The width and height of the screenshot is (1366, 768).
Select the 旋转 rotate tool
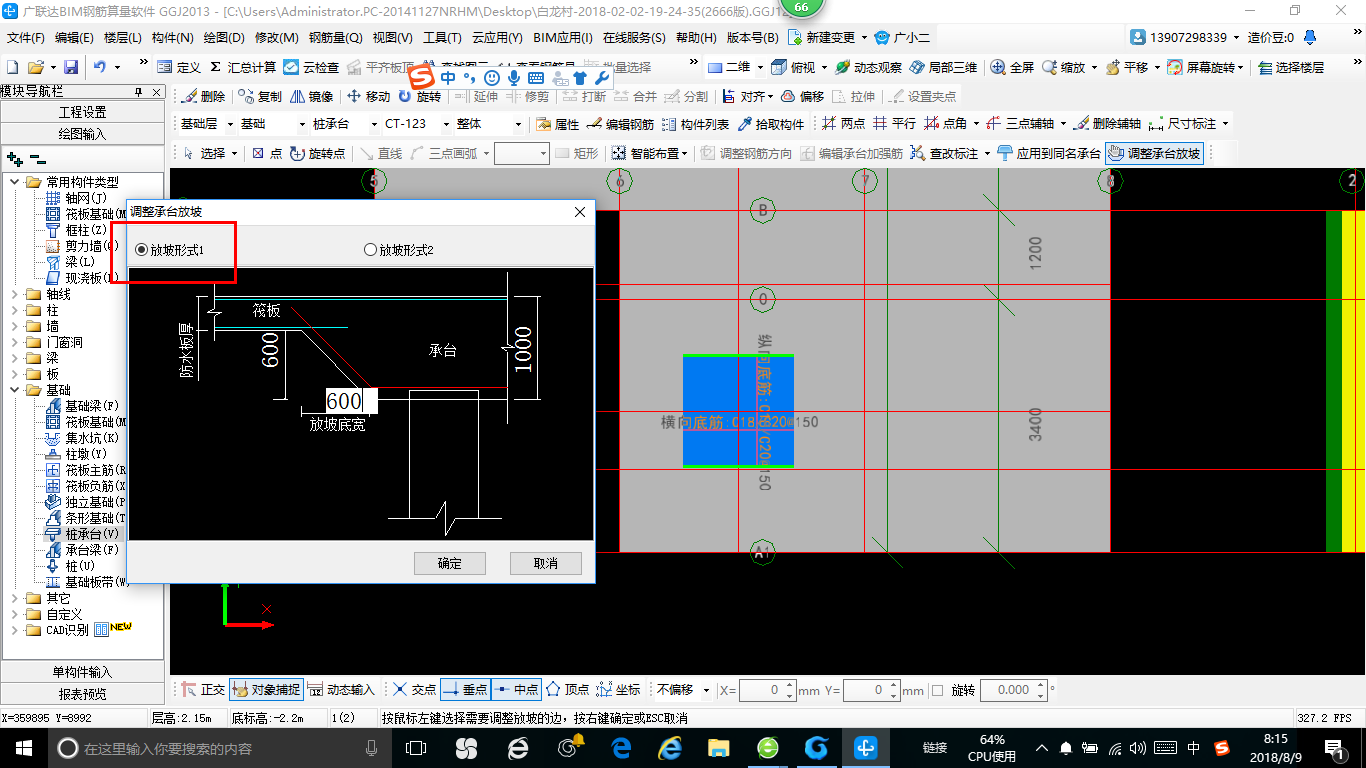pos(419,97)
